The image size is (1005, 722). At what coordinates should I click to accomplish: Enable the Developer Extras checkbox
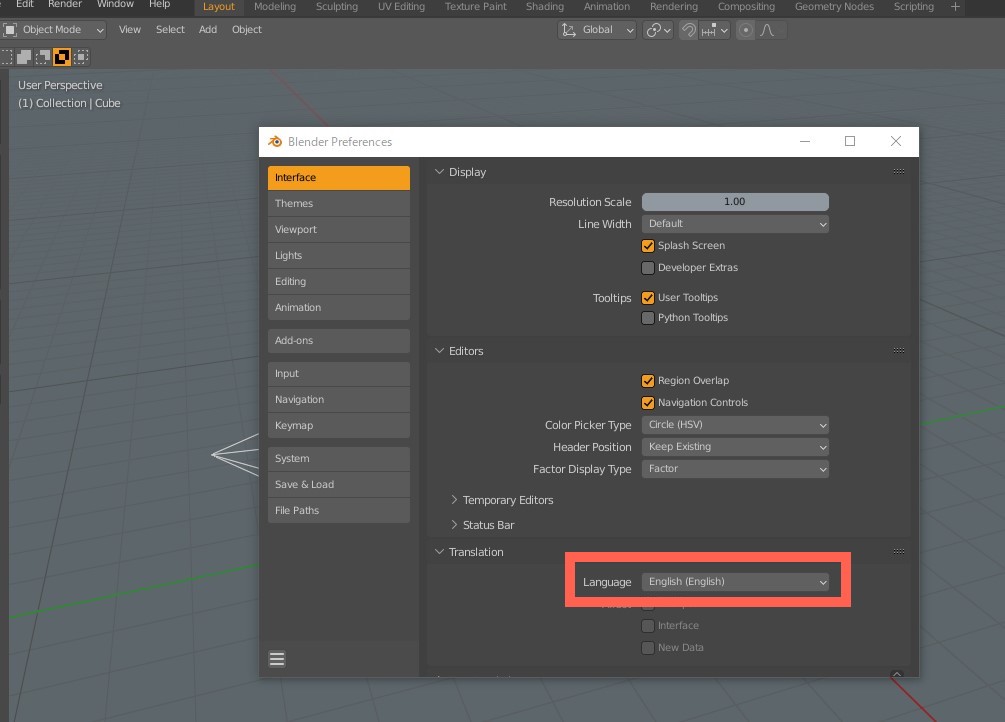tap(648, 267)
